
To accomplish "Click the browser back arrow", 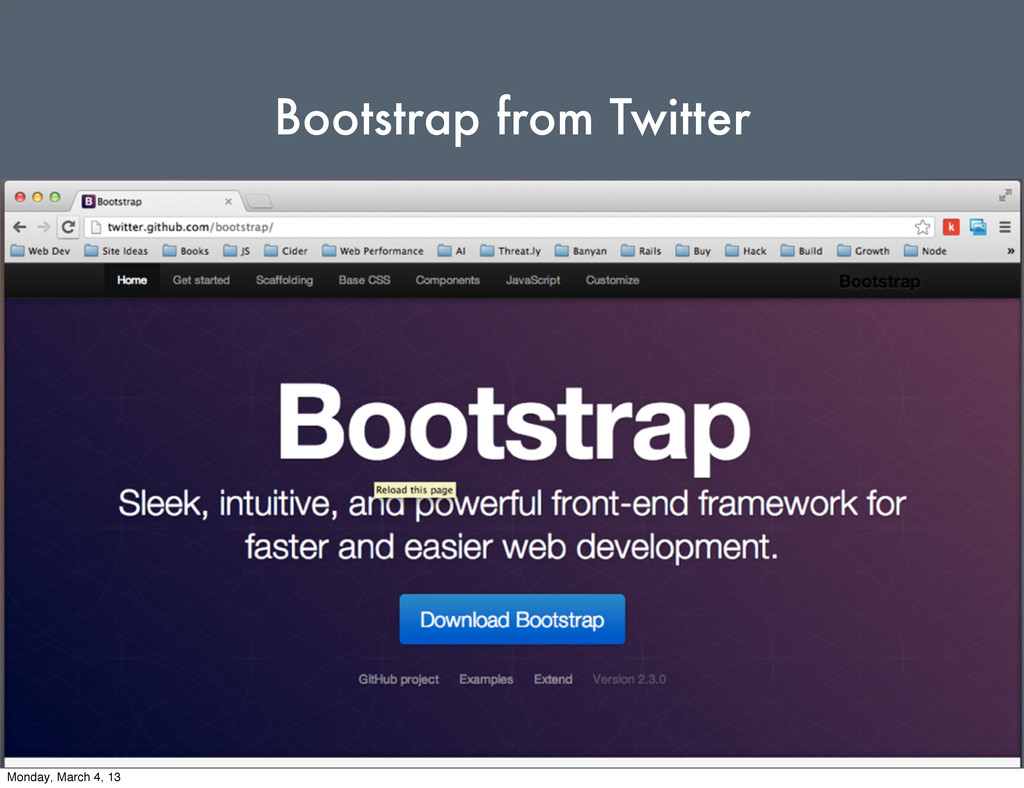I will click(x=20, y=227).
